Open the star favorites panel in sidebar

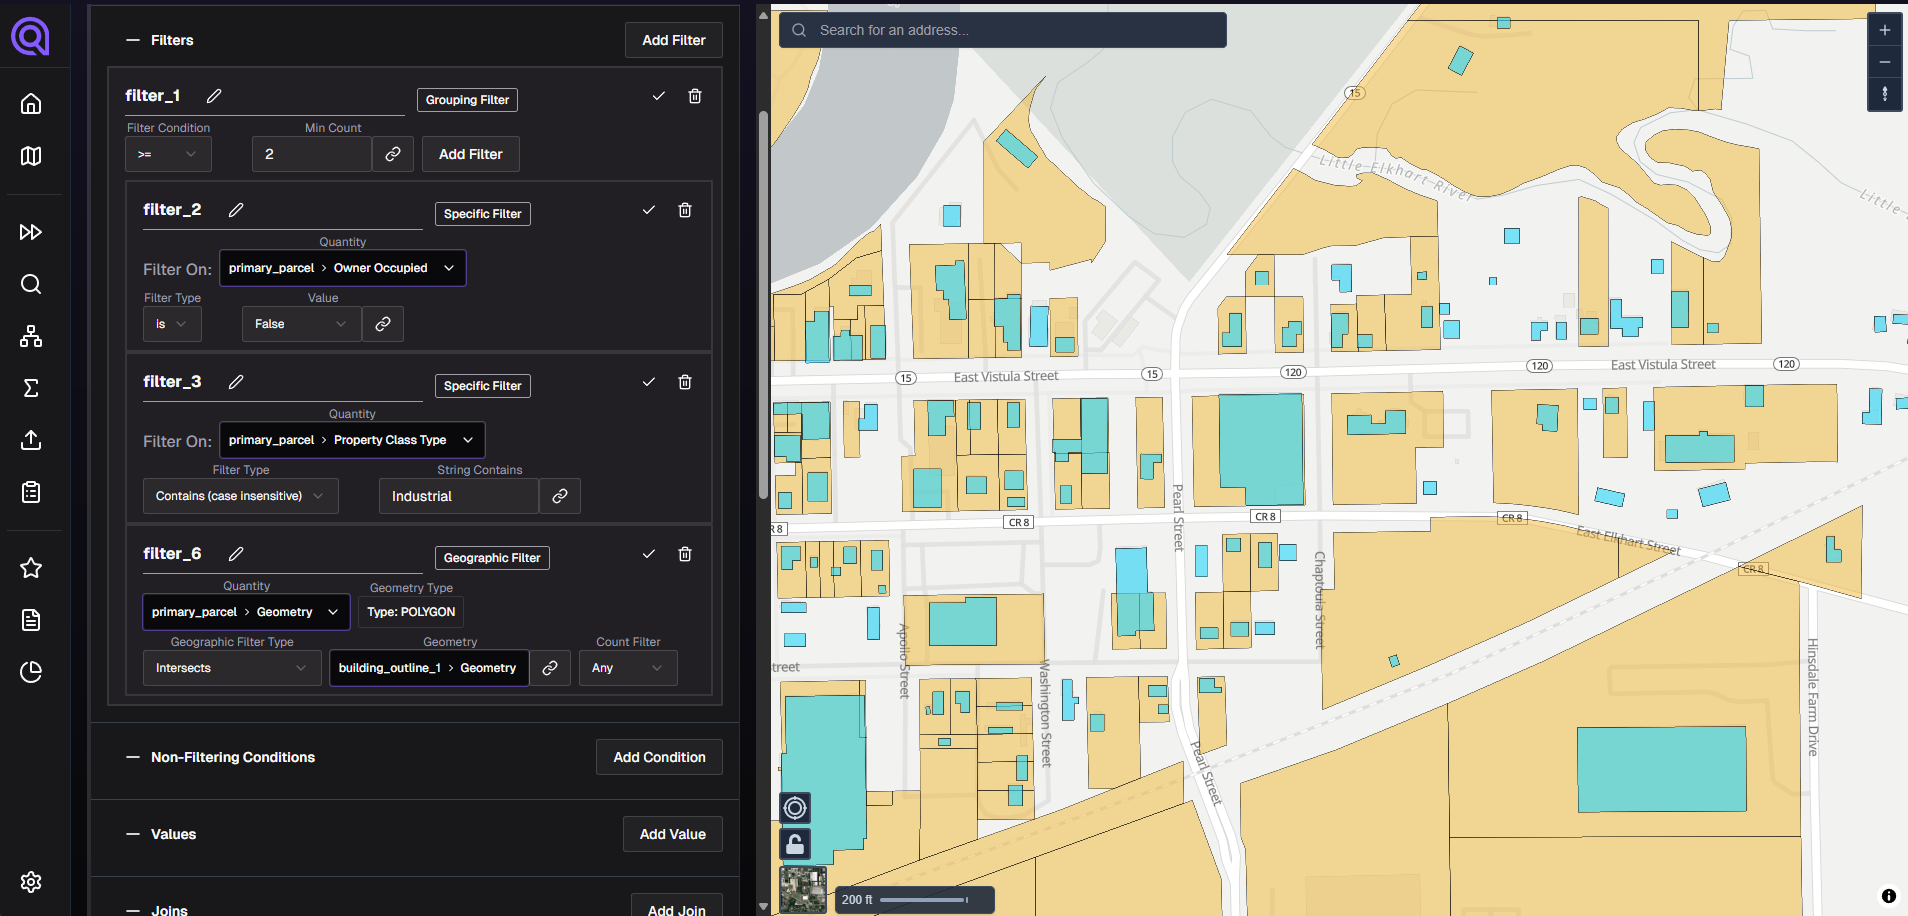31,568
